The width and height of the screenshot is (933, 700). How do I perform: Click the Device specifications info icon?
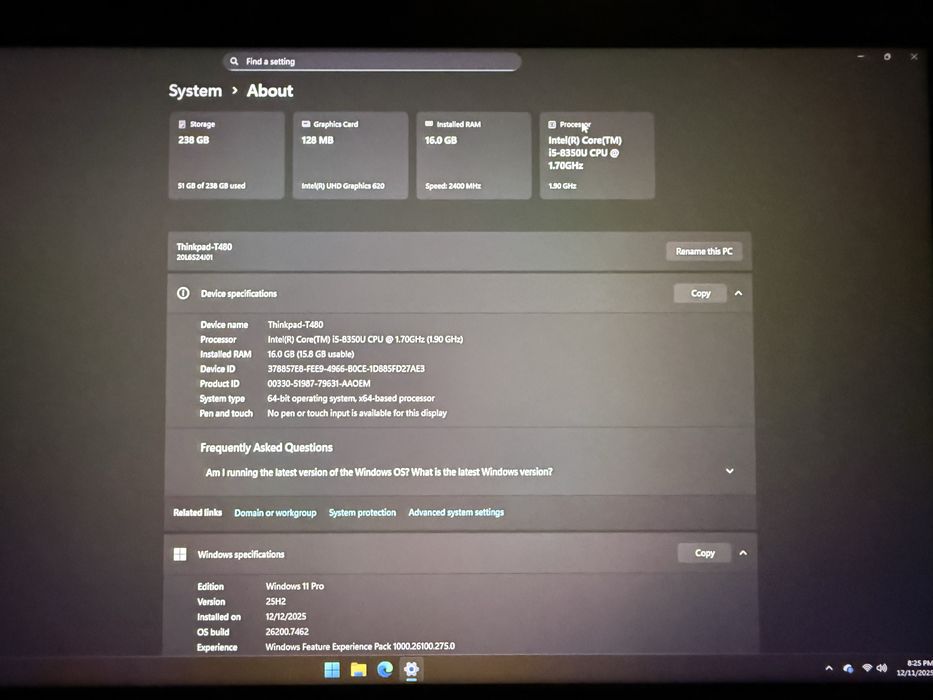click(183, 293)
